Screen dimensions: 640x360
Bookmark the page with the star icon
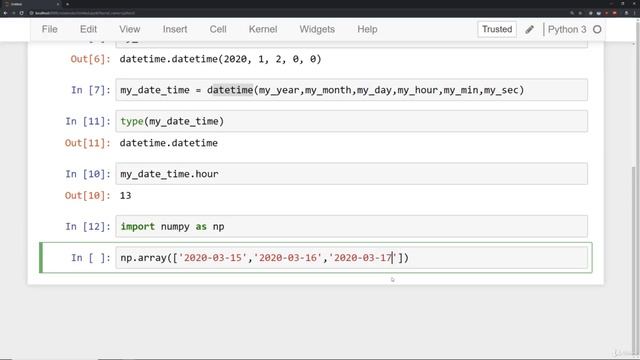click(x=580, y=13)
